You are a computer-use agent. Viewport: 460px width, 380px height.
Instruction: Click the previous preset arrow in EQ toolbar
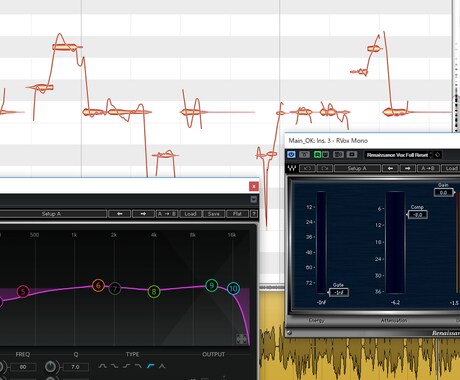[x=120, y=214]
